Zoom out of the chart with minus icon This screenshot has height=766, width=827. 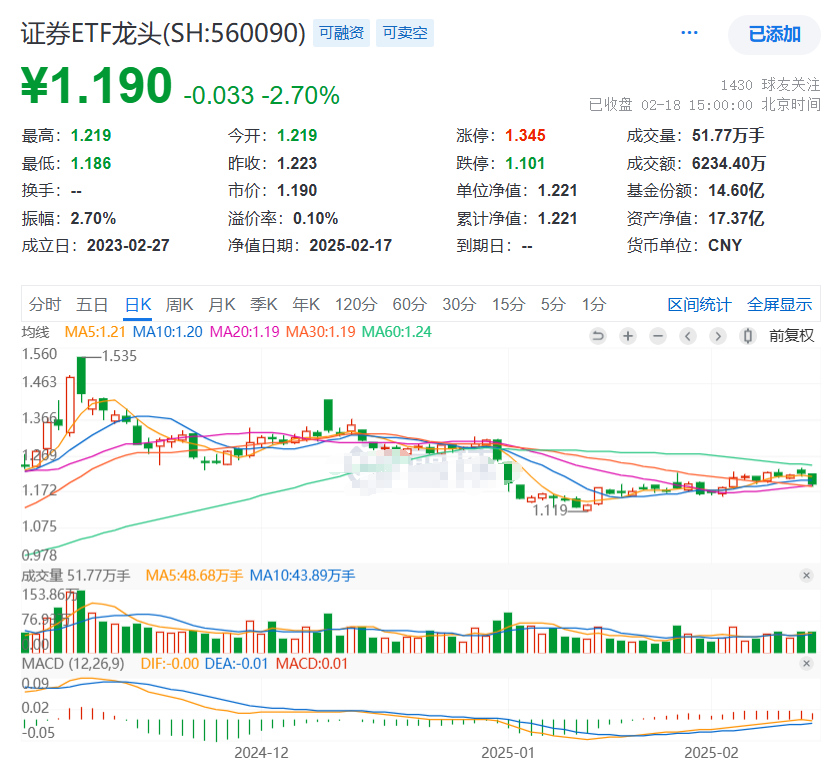tap(657, 336)
